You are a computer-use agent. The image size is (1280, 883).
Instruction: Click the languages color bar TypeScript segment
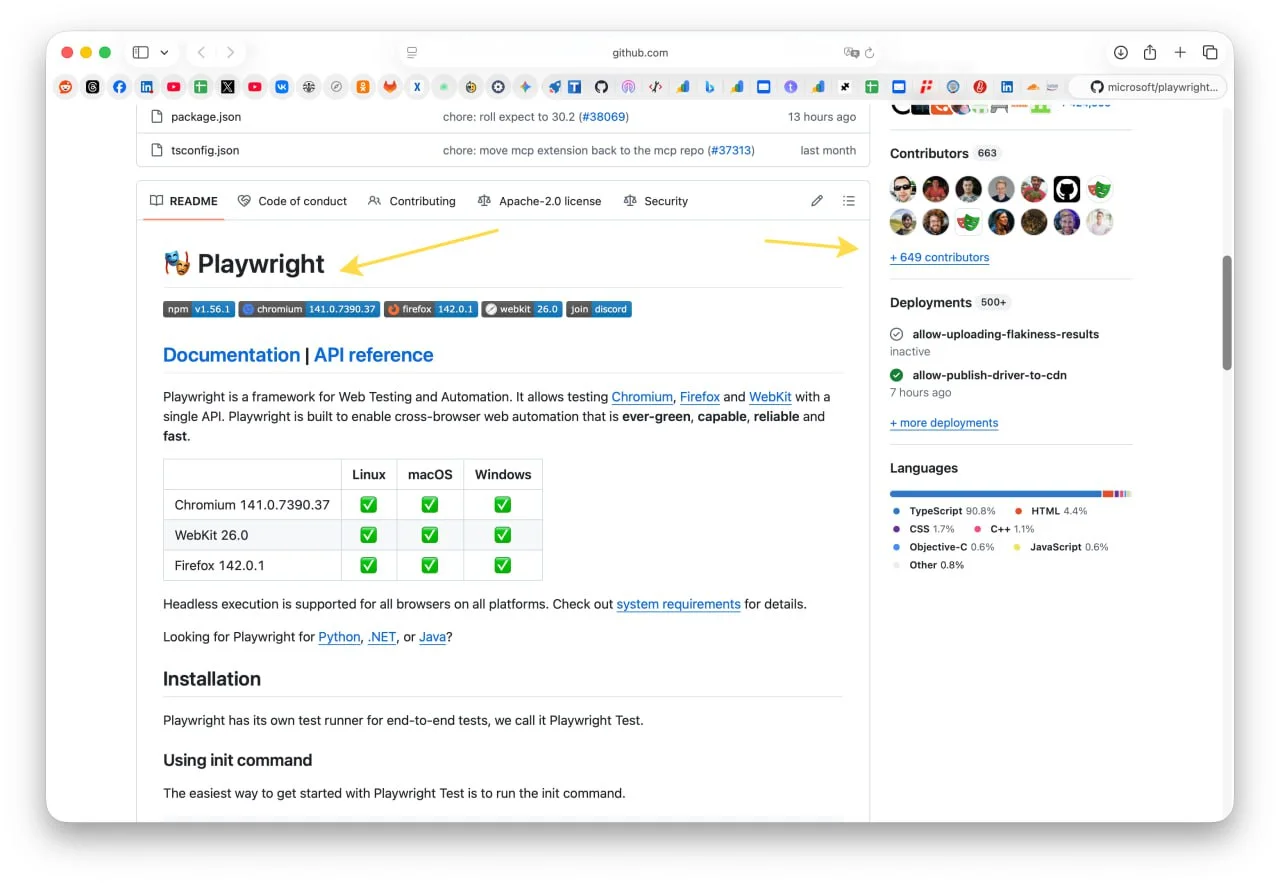(995, 493)
